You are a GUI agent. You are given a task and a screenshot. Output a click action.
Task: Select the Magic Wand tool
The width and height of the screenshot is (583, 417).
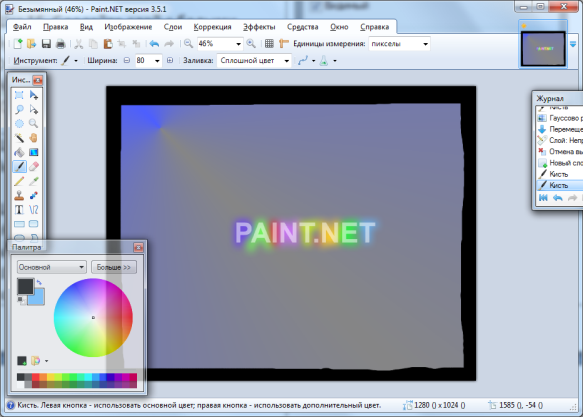(x=19, y=138)
